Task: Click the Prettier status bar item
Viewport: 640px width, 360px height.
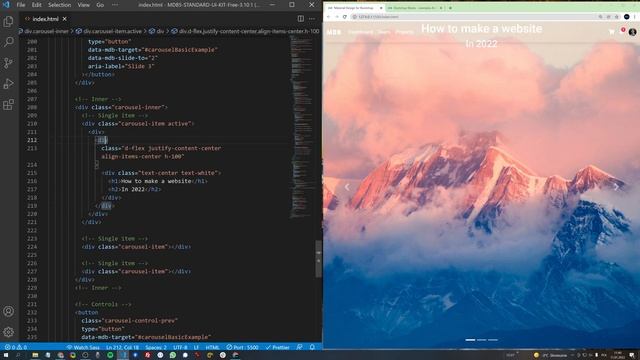Action: [278, 347]
